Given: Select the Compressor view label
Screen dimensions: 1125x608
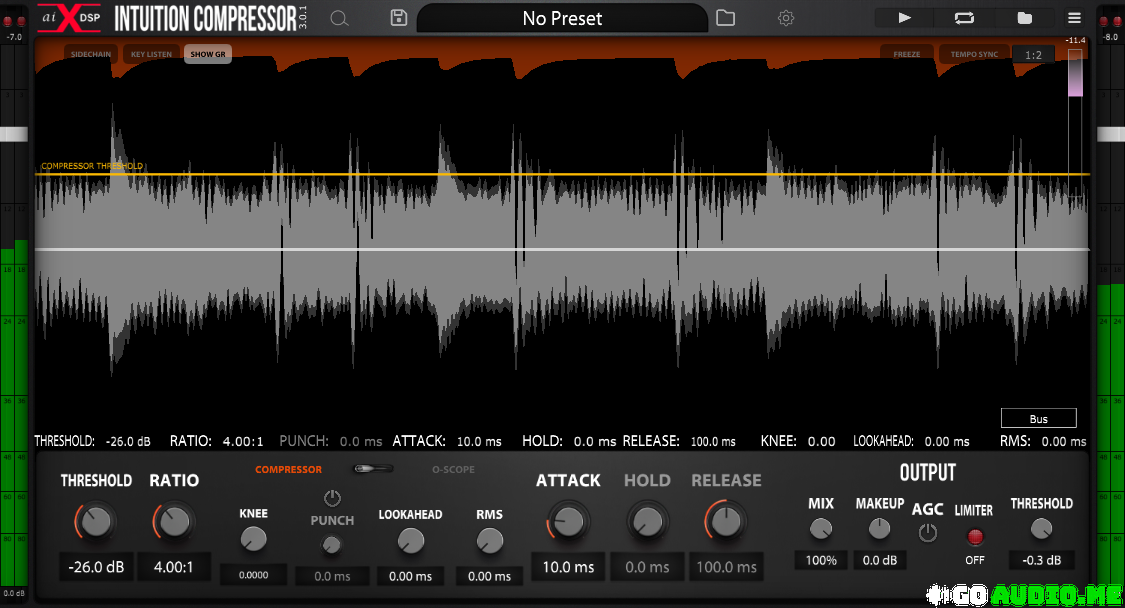Looking at the screenshot, I should (288, 469).
